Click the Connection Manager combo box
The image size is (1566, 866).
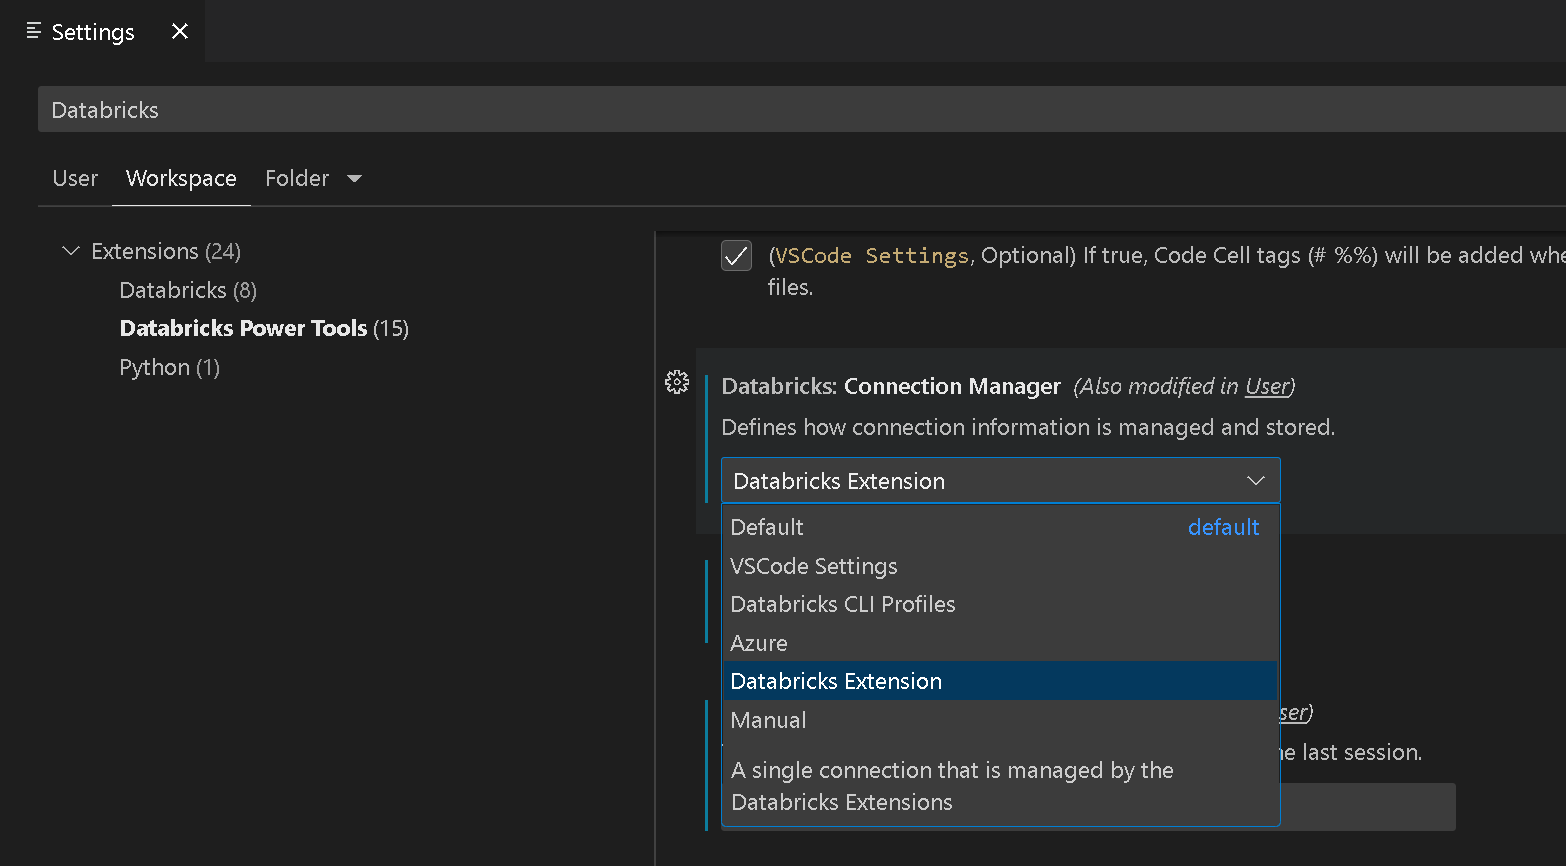[x=1000, y=481]
